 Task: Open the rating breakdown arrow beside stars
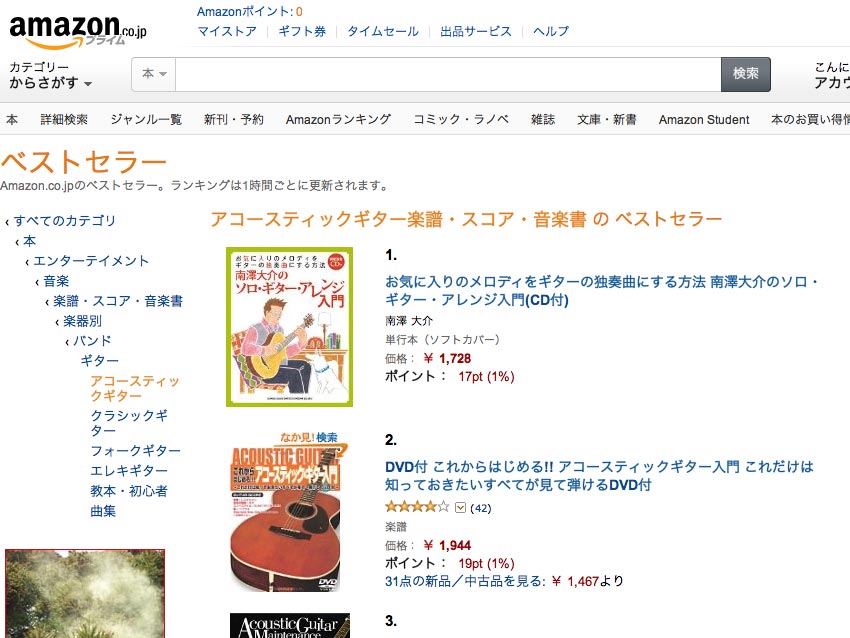(460, 508)
